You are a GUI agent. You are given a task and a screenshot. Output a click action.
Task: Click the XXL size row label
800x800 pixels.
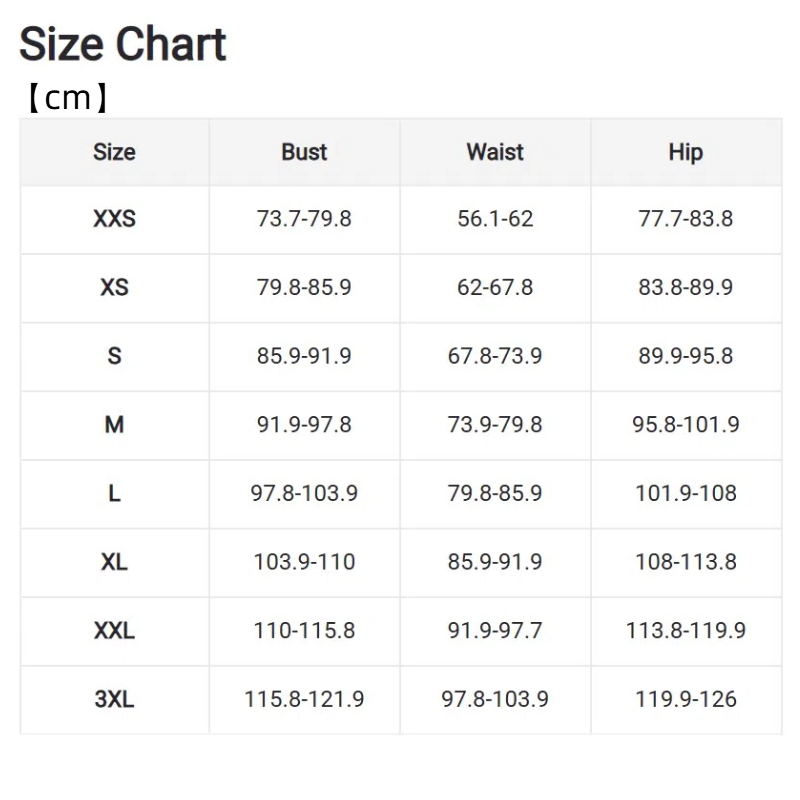(x=114, y=631)
